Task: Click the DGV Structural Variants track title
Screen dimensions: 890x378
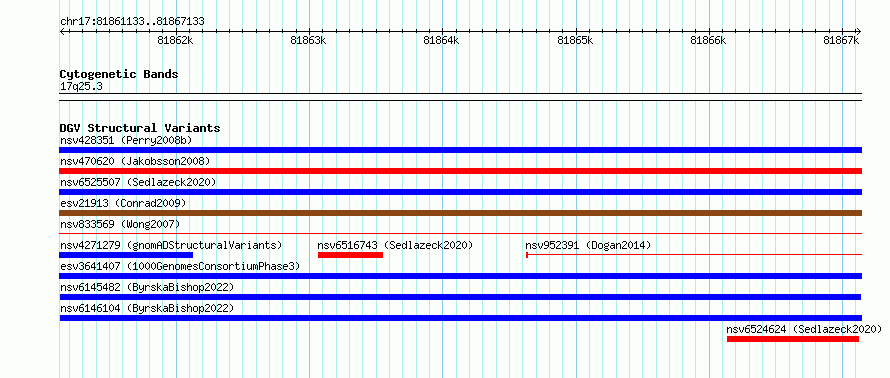Action: click(140, 128)
